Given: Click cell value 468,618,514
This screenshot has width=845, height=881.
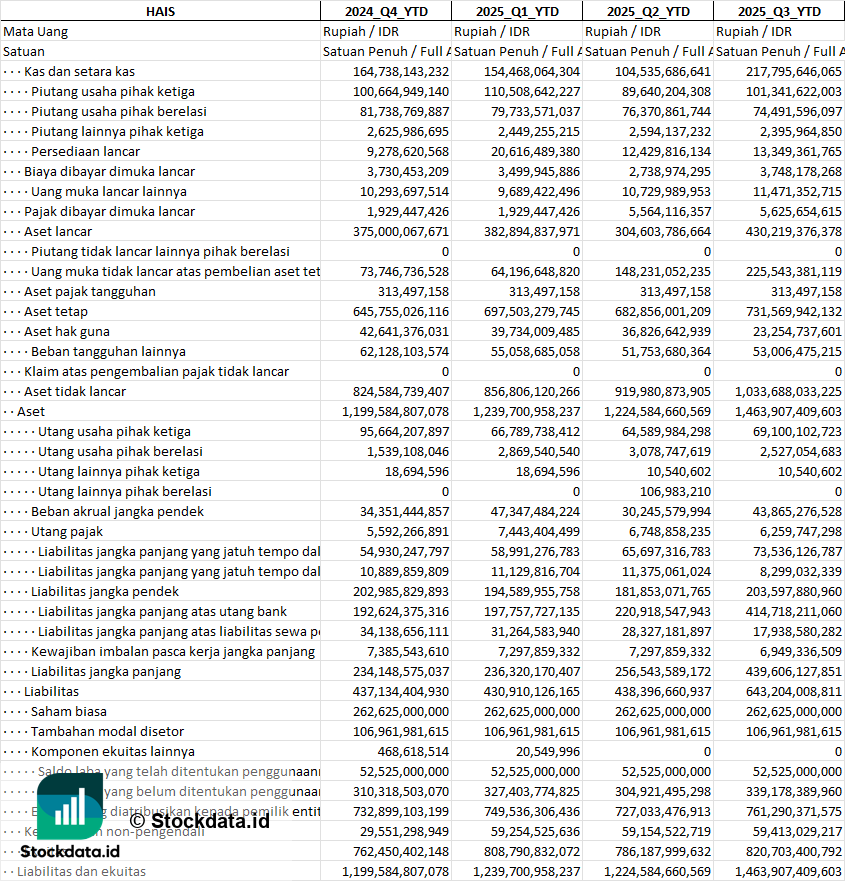Looking at the screenshot, I should 414,752.
